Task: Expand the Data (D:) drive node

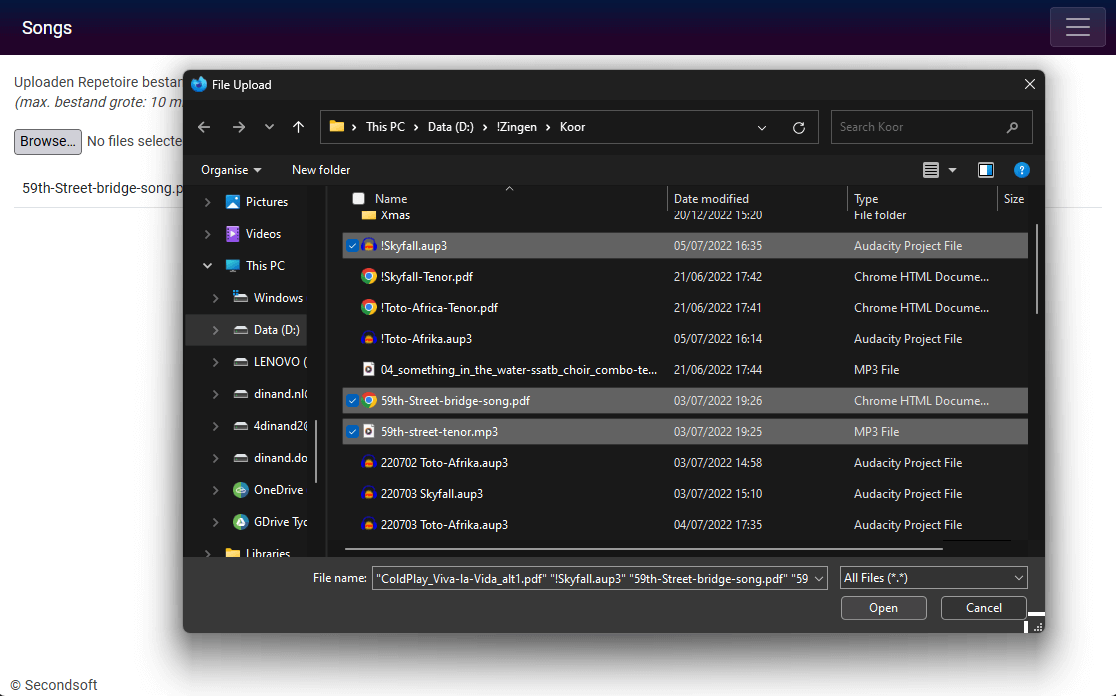Action: click(215, 330)
